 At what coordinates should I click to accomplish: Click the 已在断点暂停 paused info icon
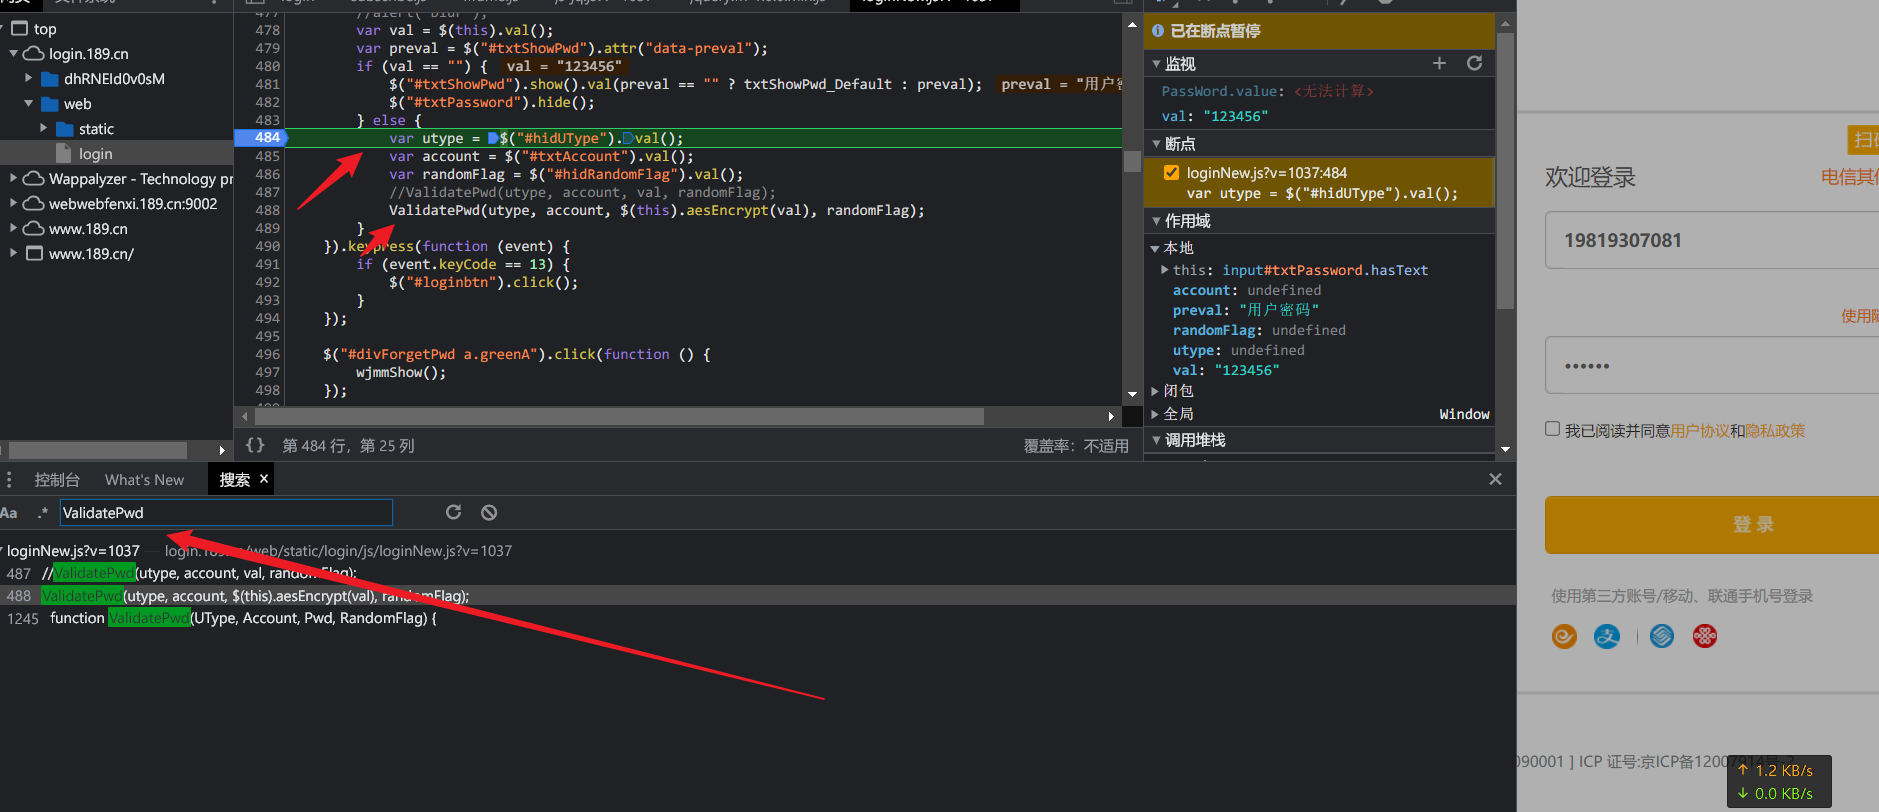(x=1158, y=31)
